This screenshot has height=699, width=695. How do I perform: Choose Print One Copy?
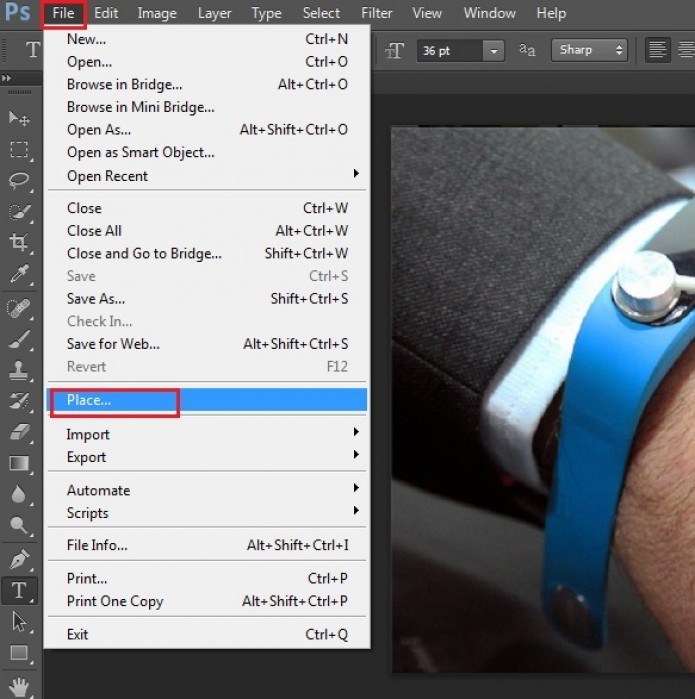(207, 601)
